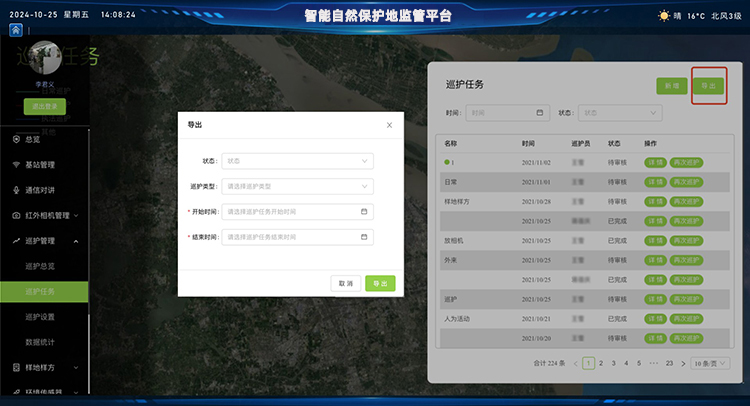Click the 开始时间 date field
This screenshot has height=406, width=750.
(297, 212)
